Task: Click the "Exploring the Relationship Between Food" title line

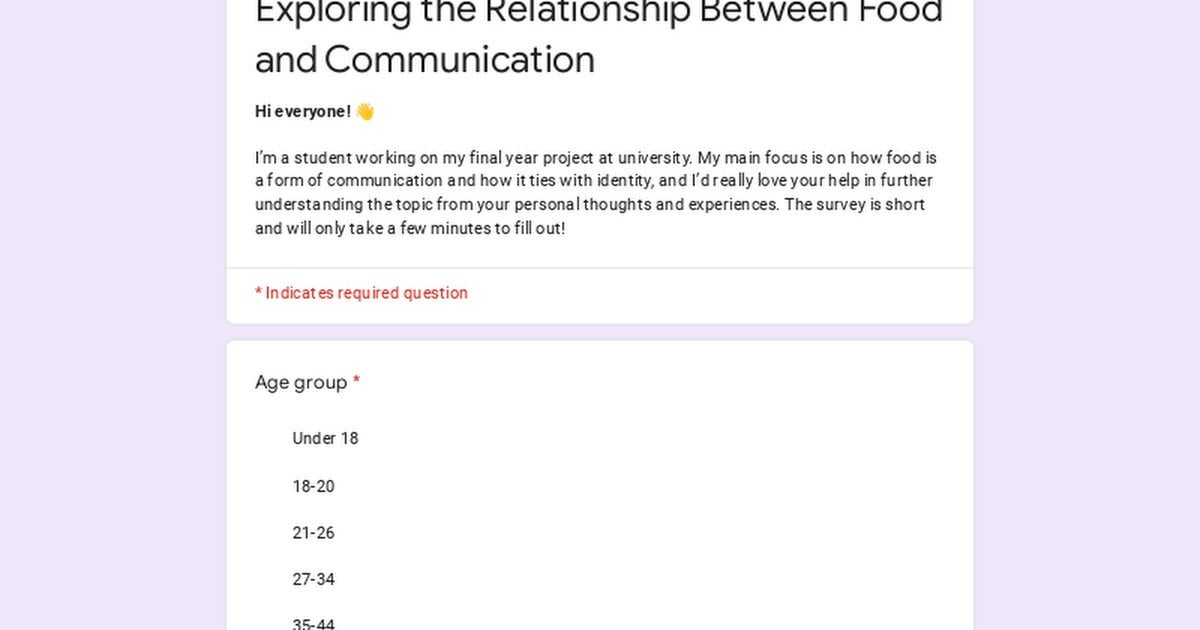Action: pos(599,12)
